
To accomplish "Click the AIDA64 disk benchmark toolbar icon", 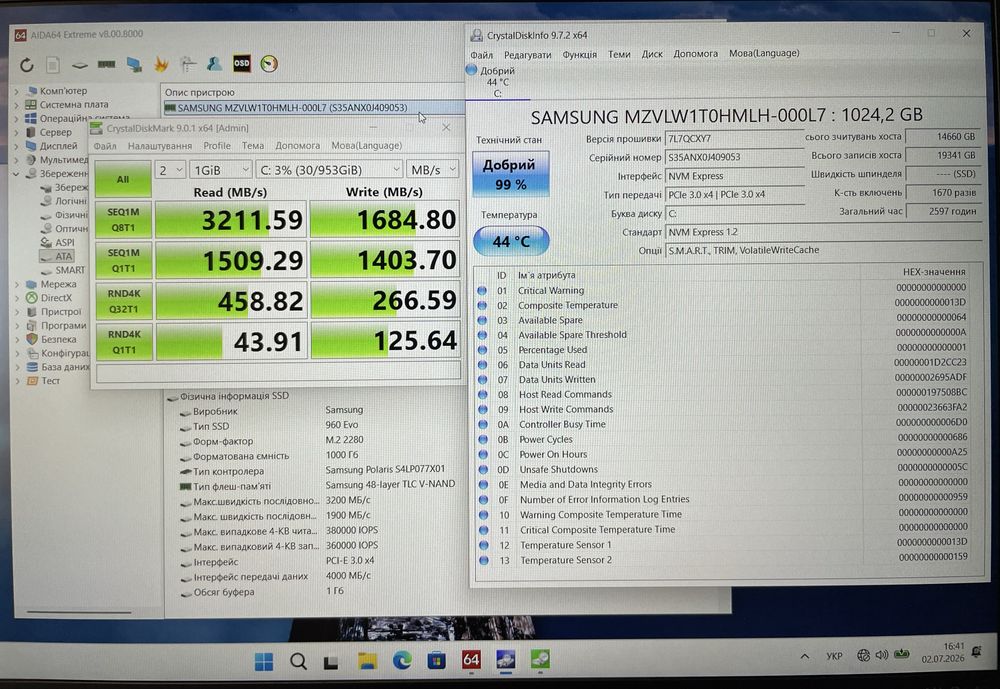I will click(x=80, y=65).
